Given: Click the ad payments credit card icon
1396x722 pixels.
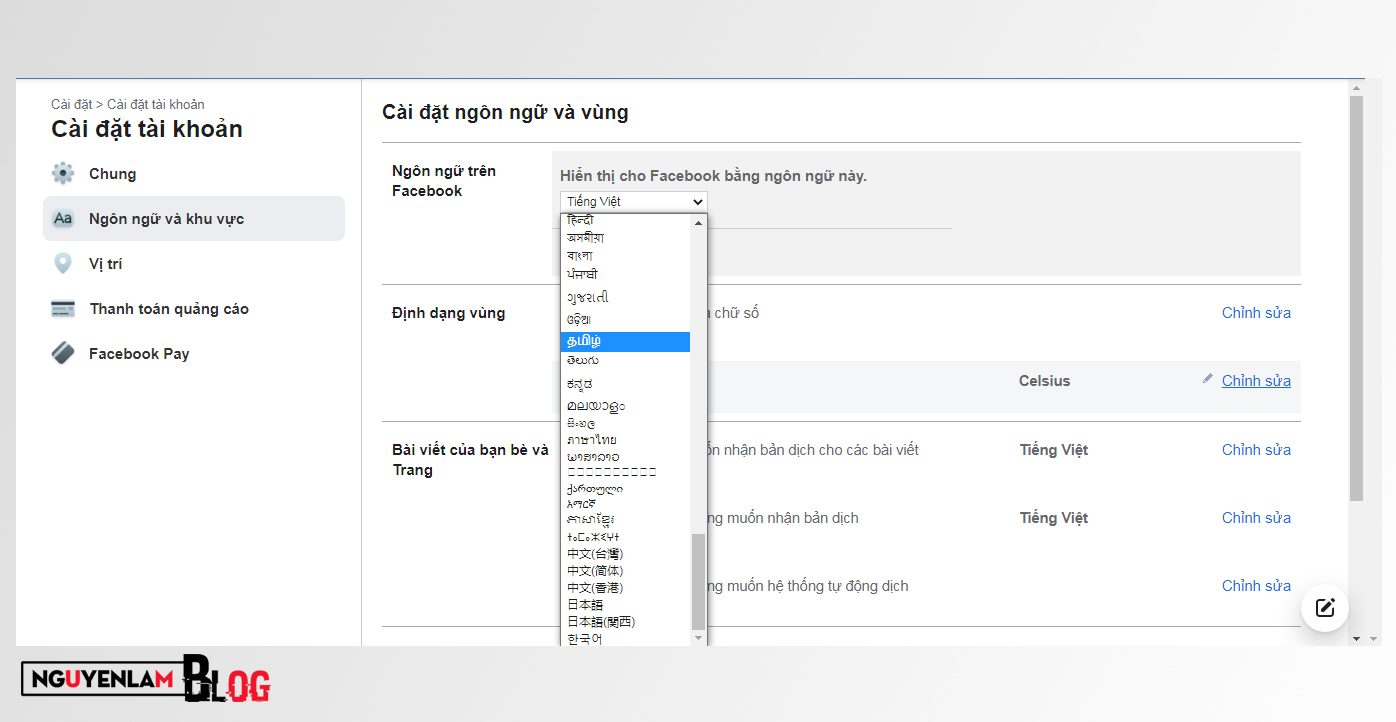Looking at the screenshot, I should 63,308.
